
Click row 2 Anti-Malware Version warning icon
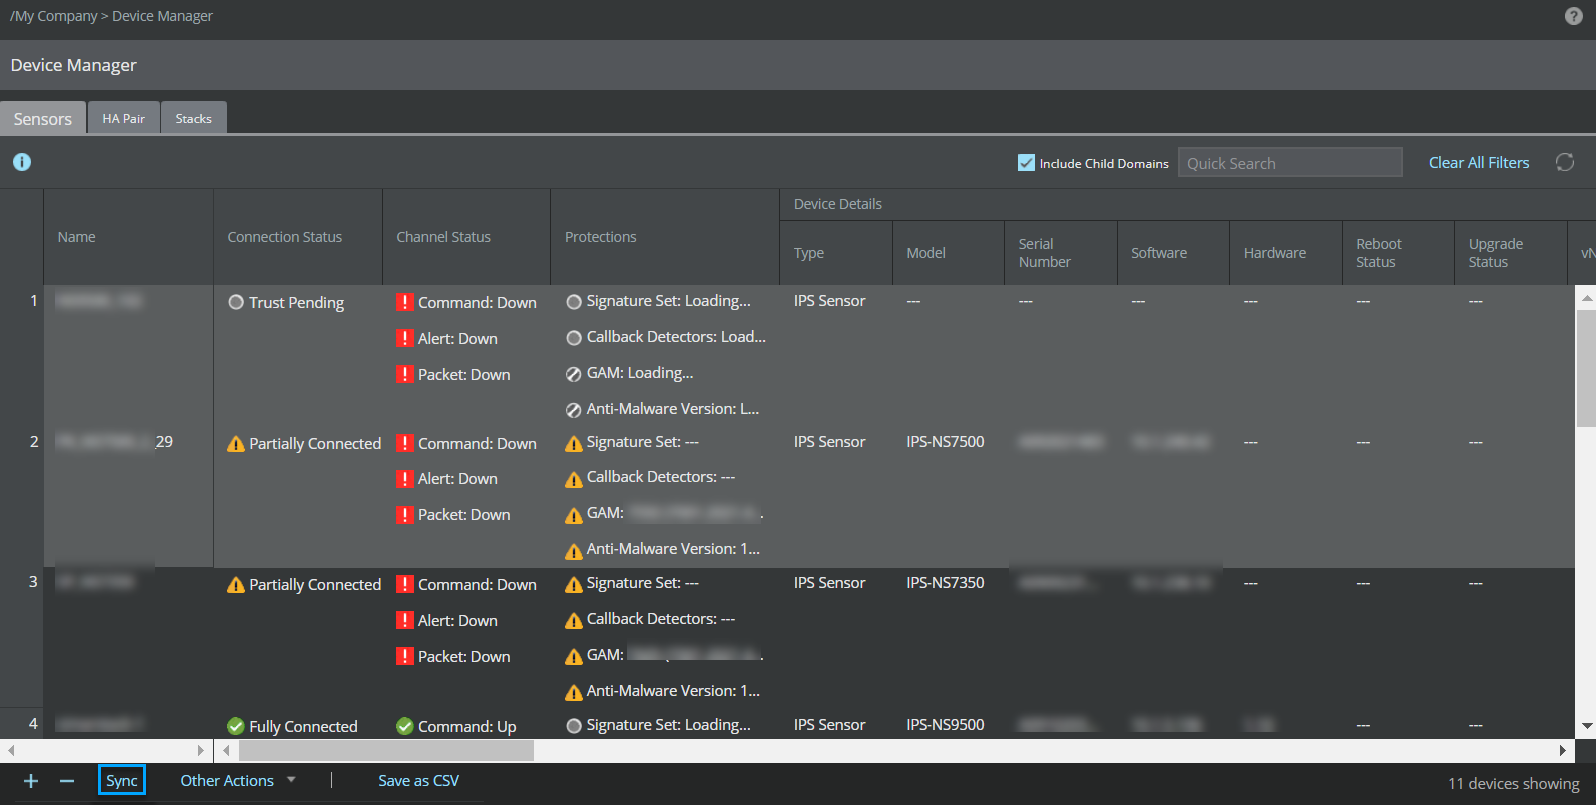tap(574, 551)
